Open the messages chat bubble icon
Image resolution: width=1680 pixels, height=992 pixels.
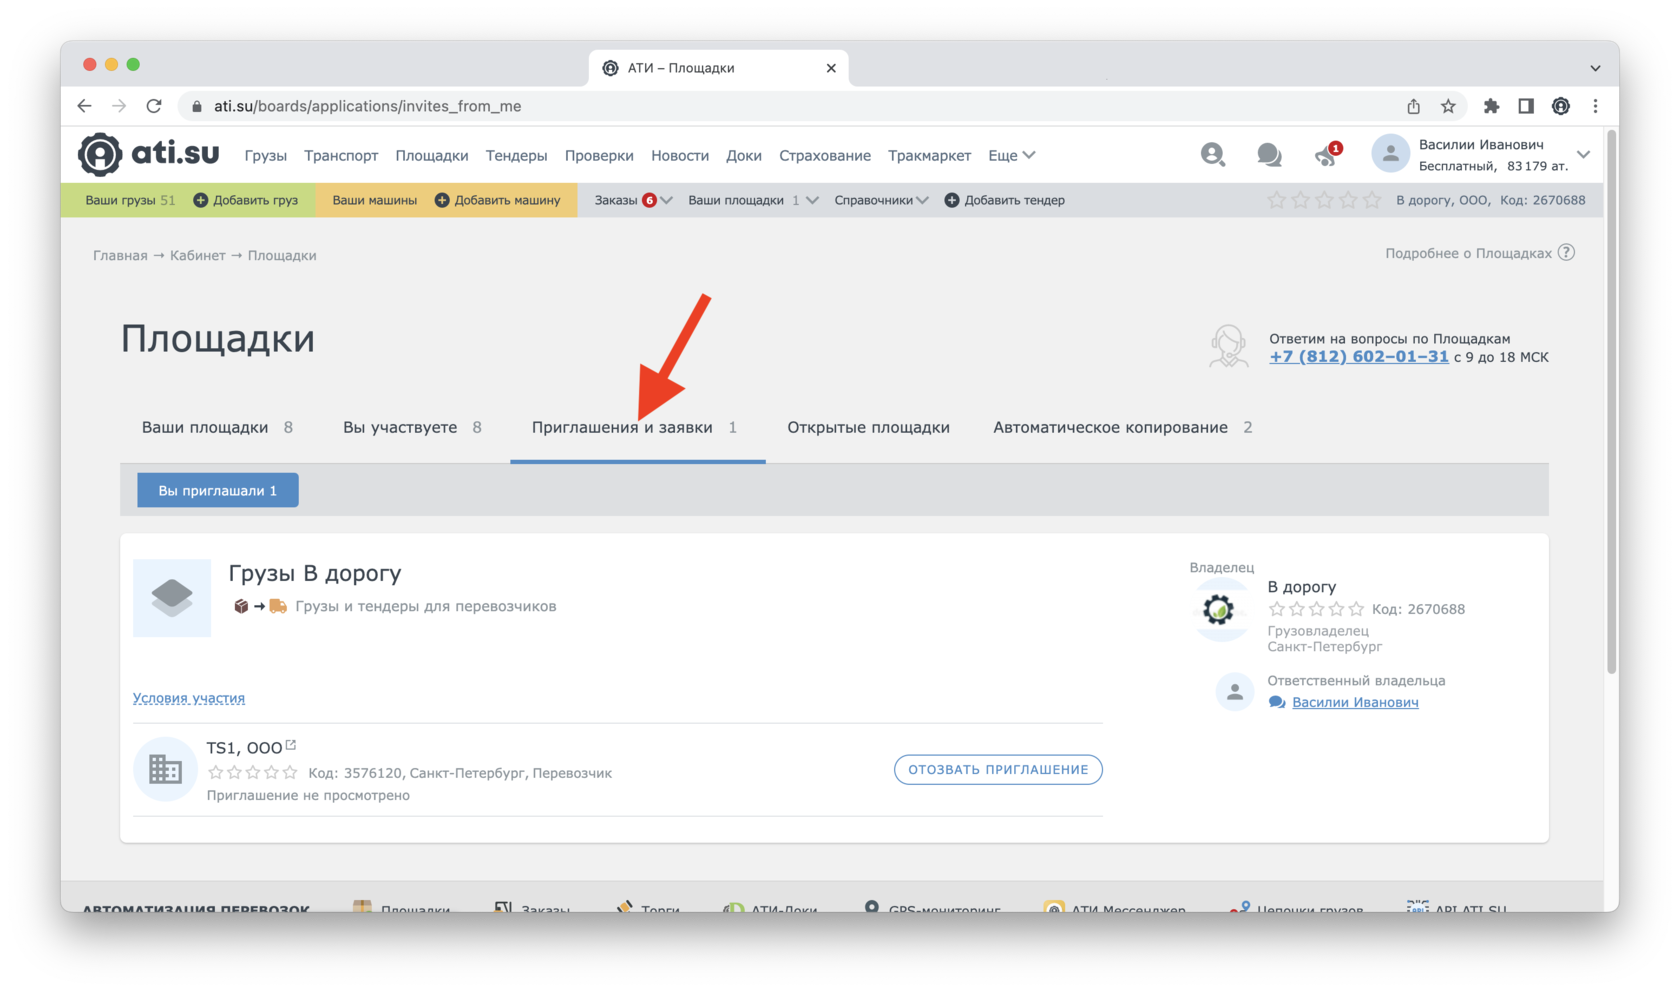pos(1269,155)
